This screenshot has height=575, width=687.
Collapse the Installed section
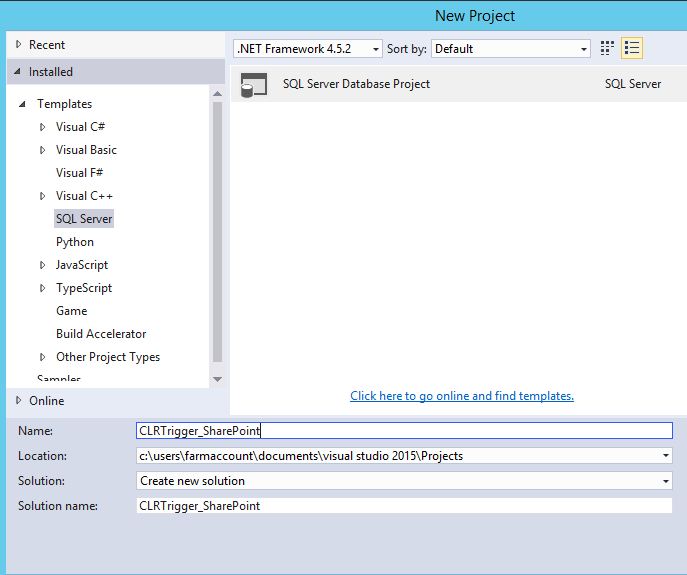click(x=18, y=71)
